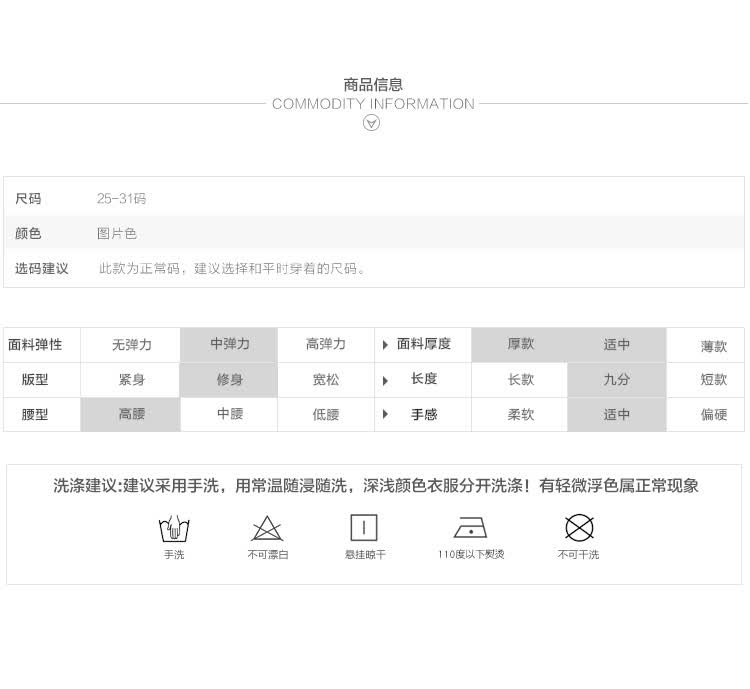Click the circled down chevron under Commodity Information
750x689 pixels.
371,123
